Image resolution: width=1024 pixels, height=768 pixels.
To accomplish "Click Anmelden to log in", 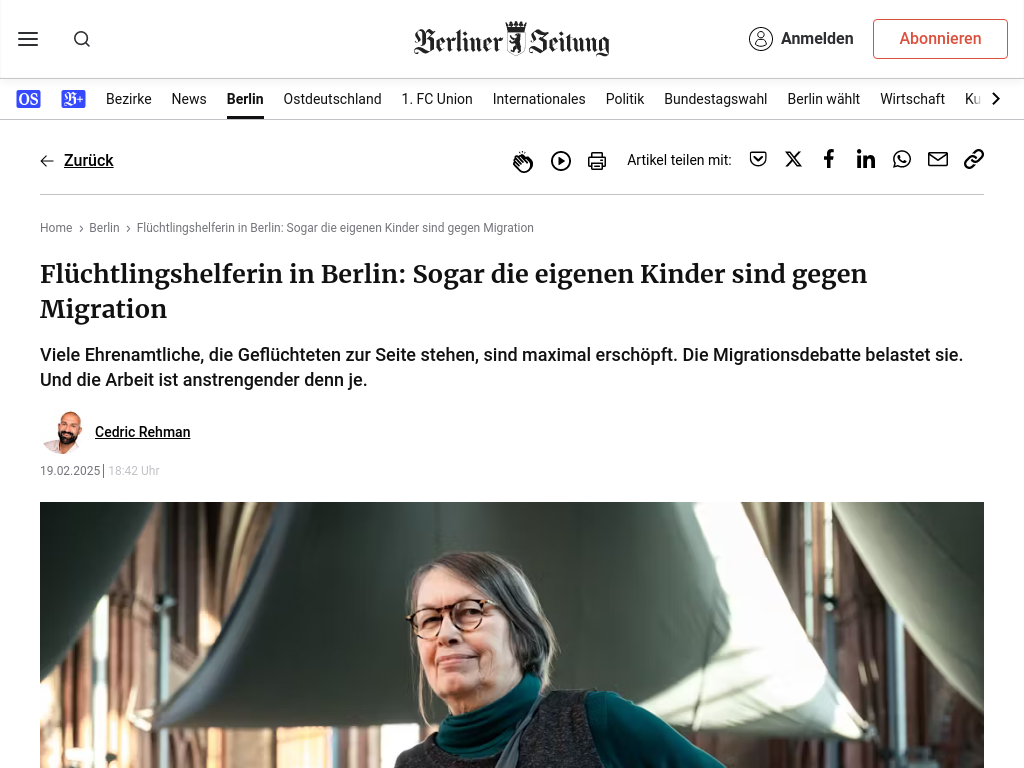I will [801, 39].
